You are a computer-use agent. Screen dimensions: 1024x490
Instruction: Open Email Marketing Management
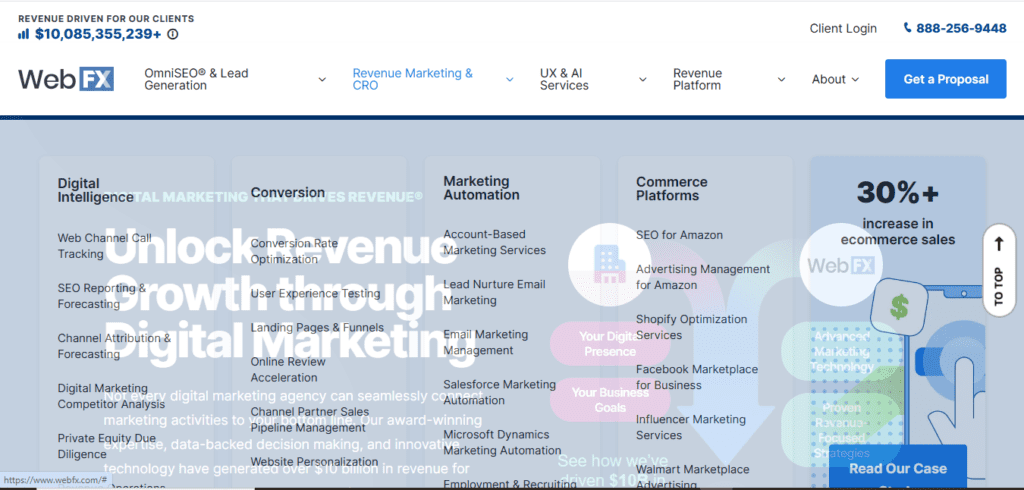pos(485,342)
